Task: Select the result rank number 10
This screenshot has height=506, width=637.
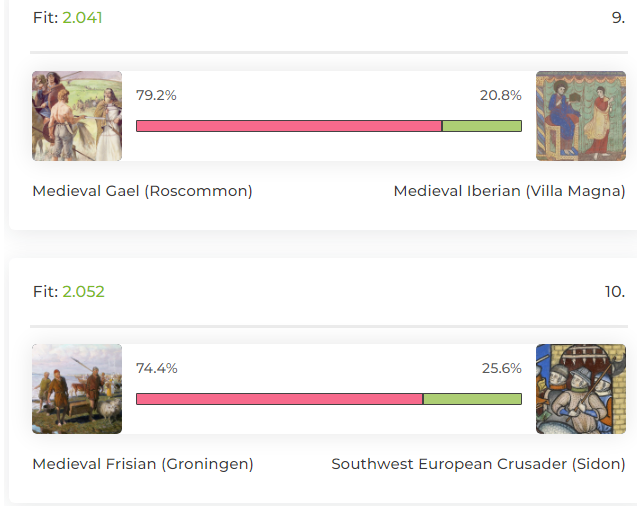Action: coord(615,291)
